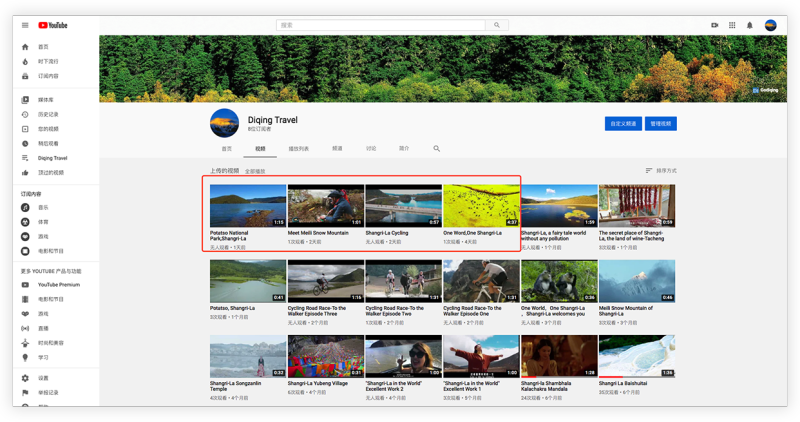Click the 自定义频道 button
800x422 pixels.
tap(623, 124)
